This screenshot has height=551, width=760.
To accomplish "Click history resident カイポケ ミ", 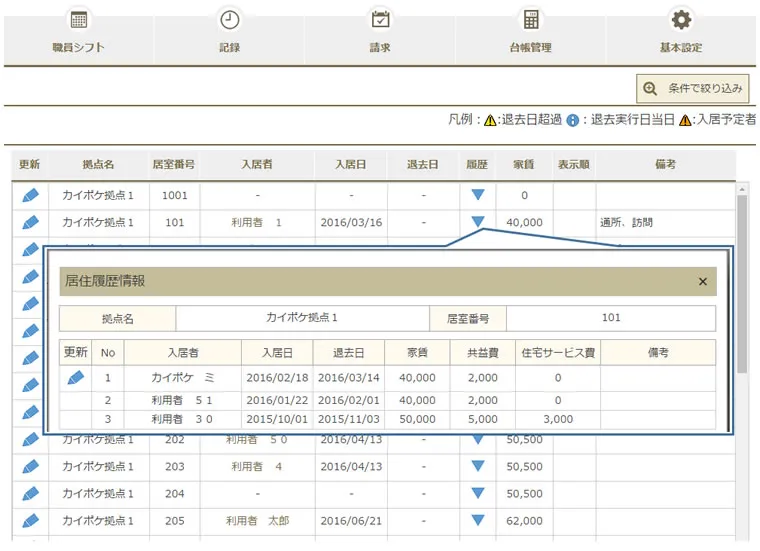I will (x=183, y=378).
